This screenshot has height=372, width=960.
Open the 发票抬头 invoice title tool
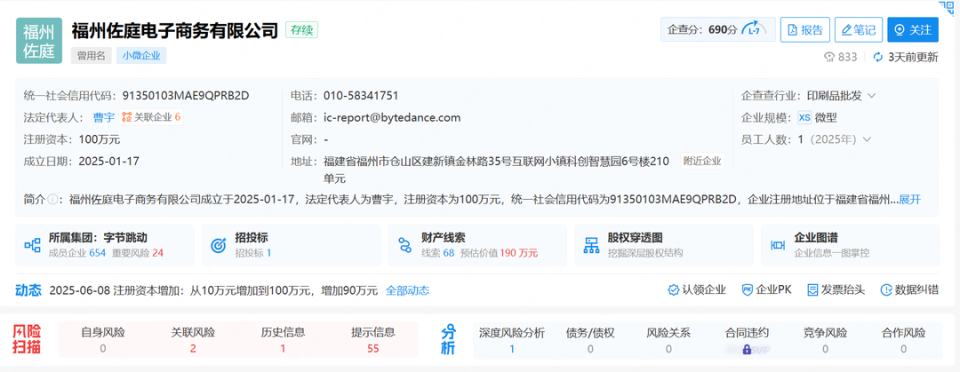(x=836, y=290)
